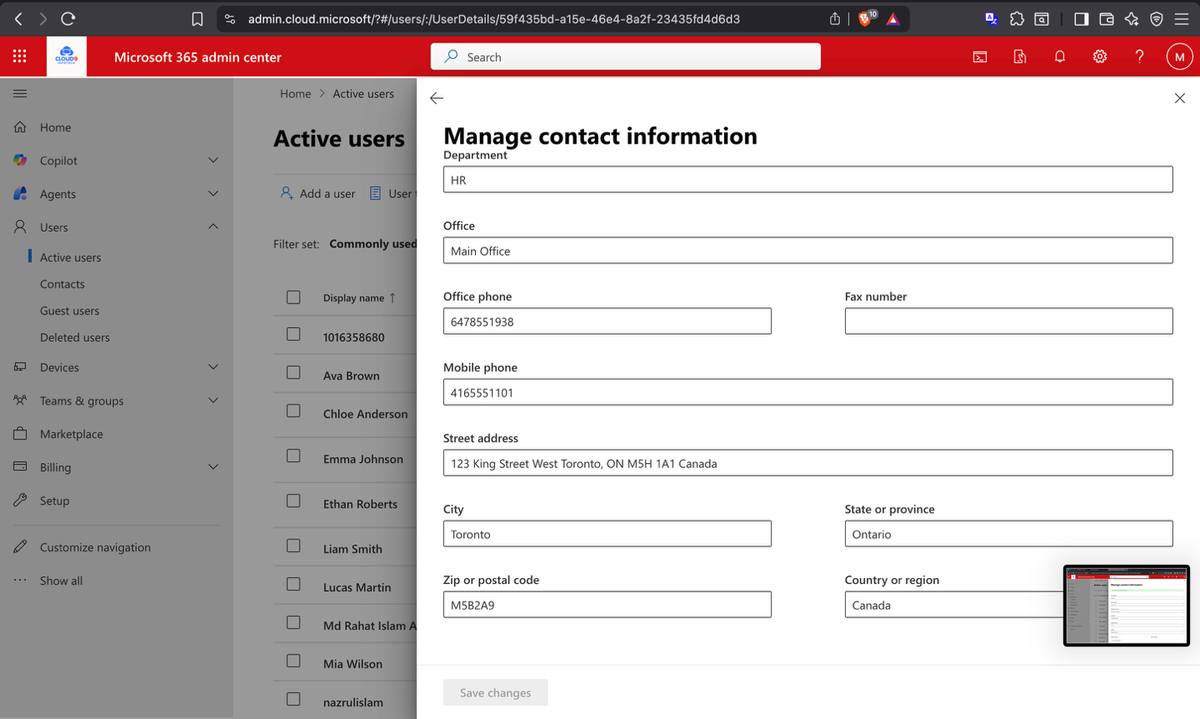Select the Ava Brown checkbox
The width and height of the screenshot is (1200, 719).
tap(293, 372)
